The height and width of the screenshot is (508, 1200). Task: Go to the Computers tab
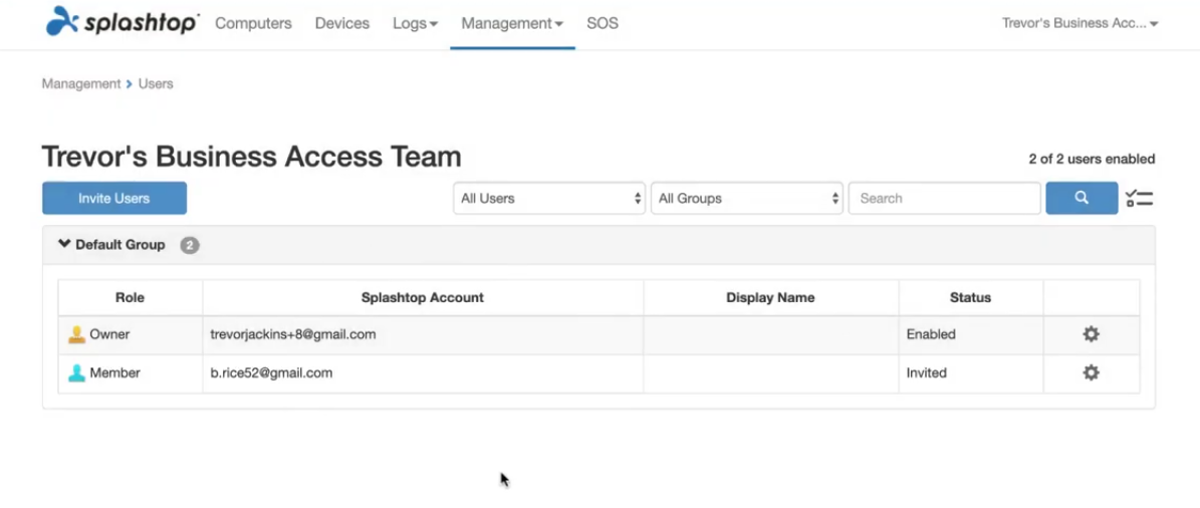click(x=254, y=23)
